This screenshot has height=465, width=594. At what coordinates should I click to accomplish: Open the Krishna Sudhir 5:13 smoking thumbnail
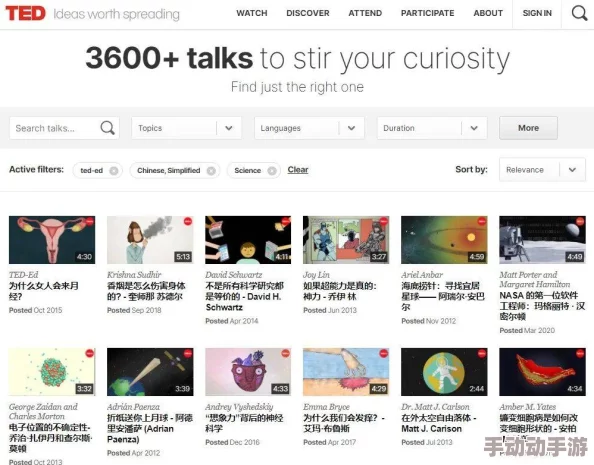tap(150, 240)
